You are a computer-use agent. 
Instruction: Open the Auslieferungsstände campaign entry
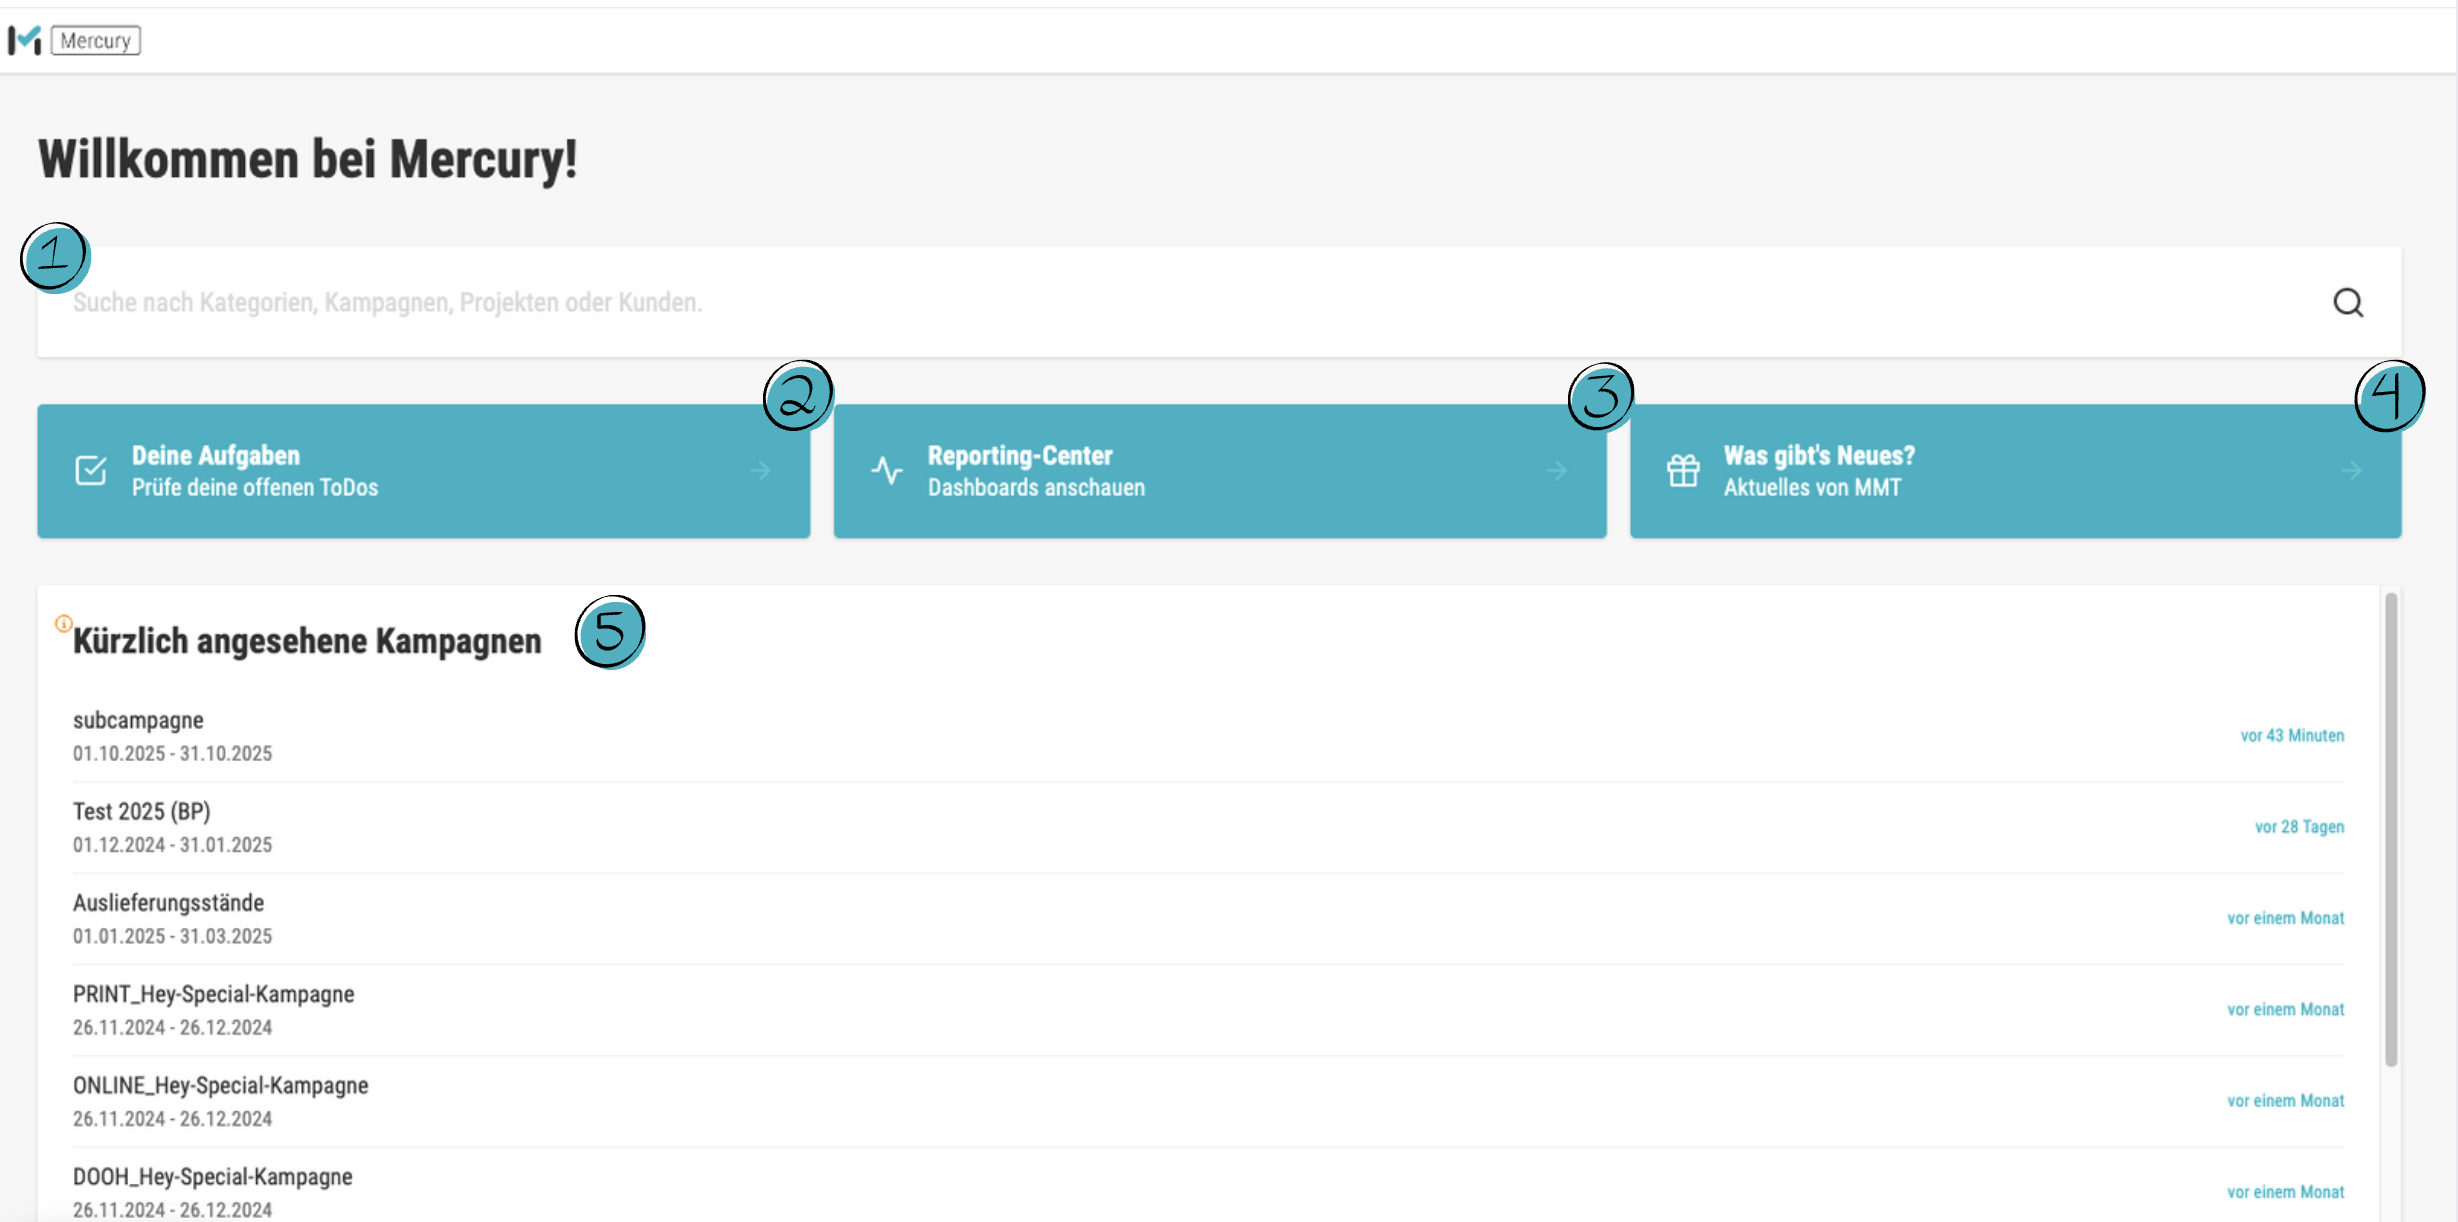pos(168,903)
